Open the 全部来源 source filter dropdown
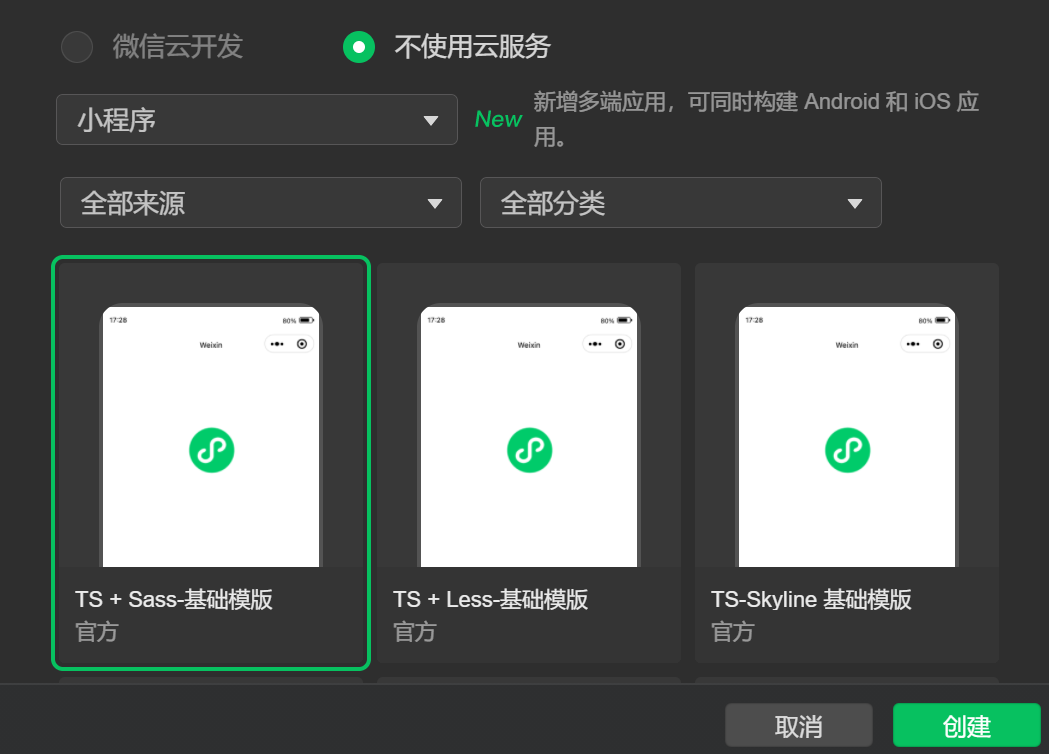The image size is (1049, 754). click(261, 203)
